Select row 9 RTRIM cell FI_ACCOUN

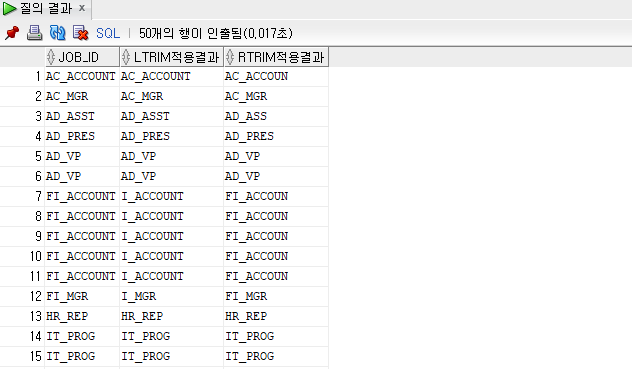(x=276, y=236)
